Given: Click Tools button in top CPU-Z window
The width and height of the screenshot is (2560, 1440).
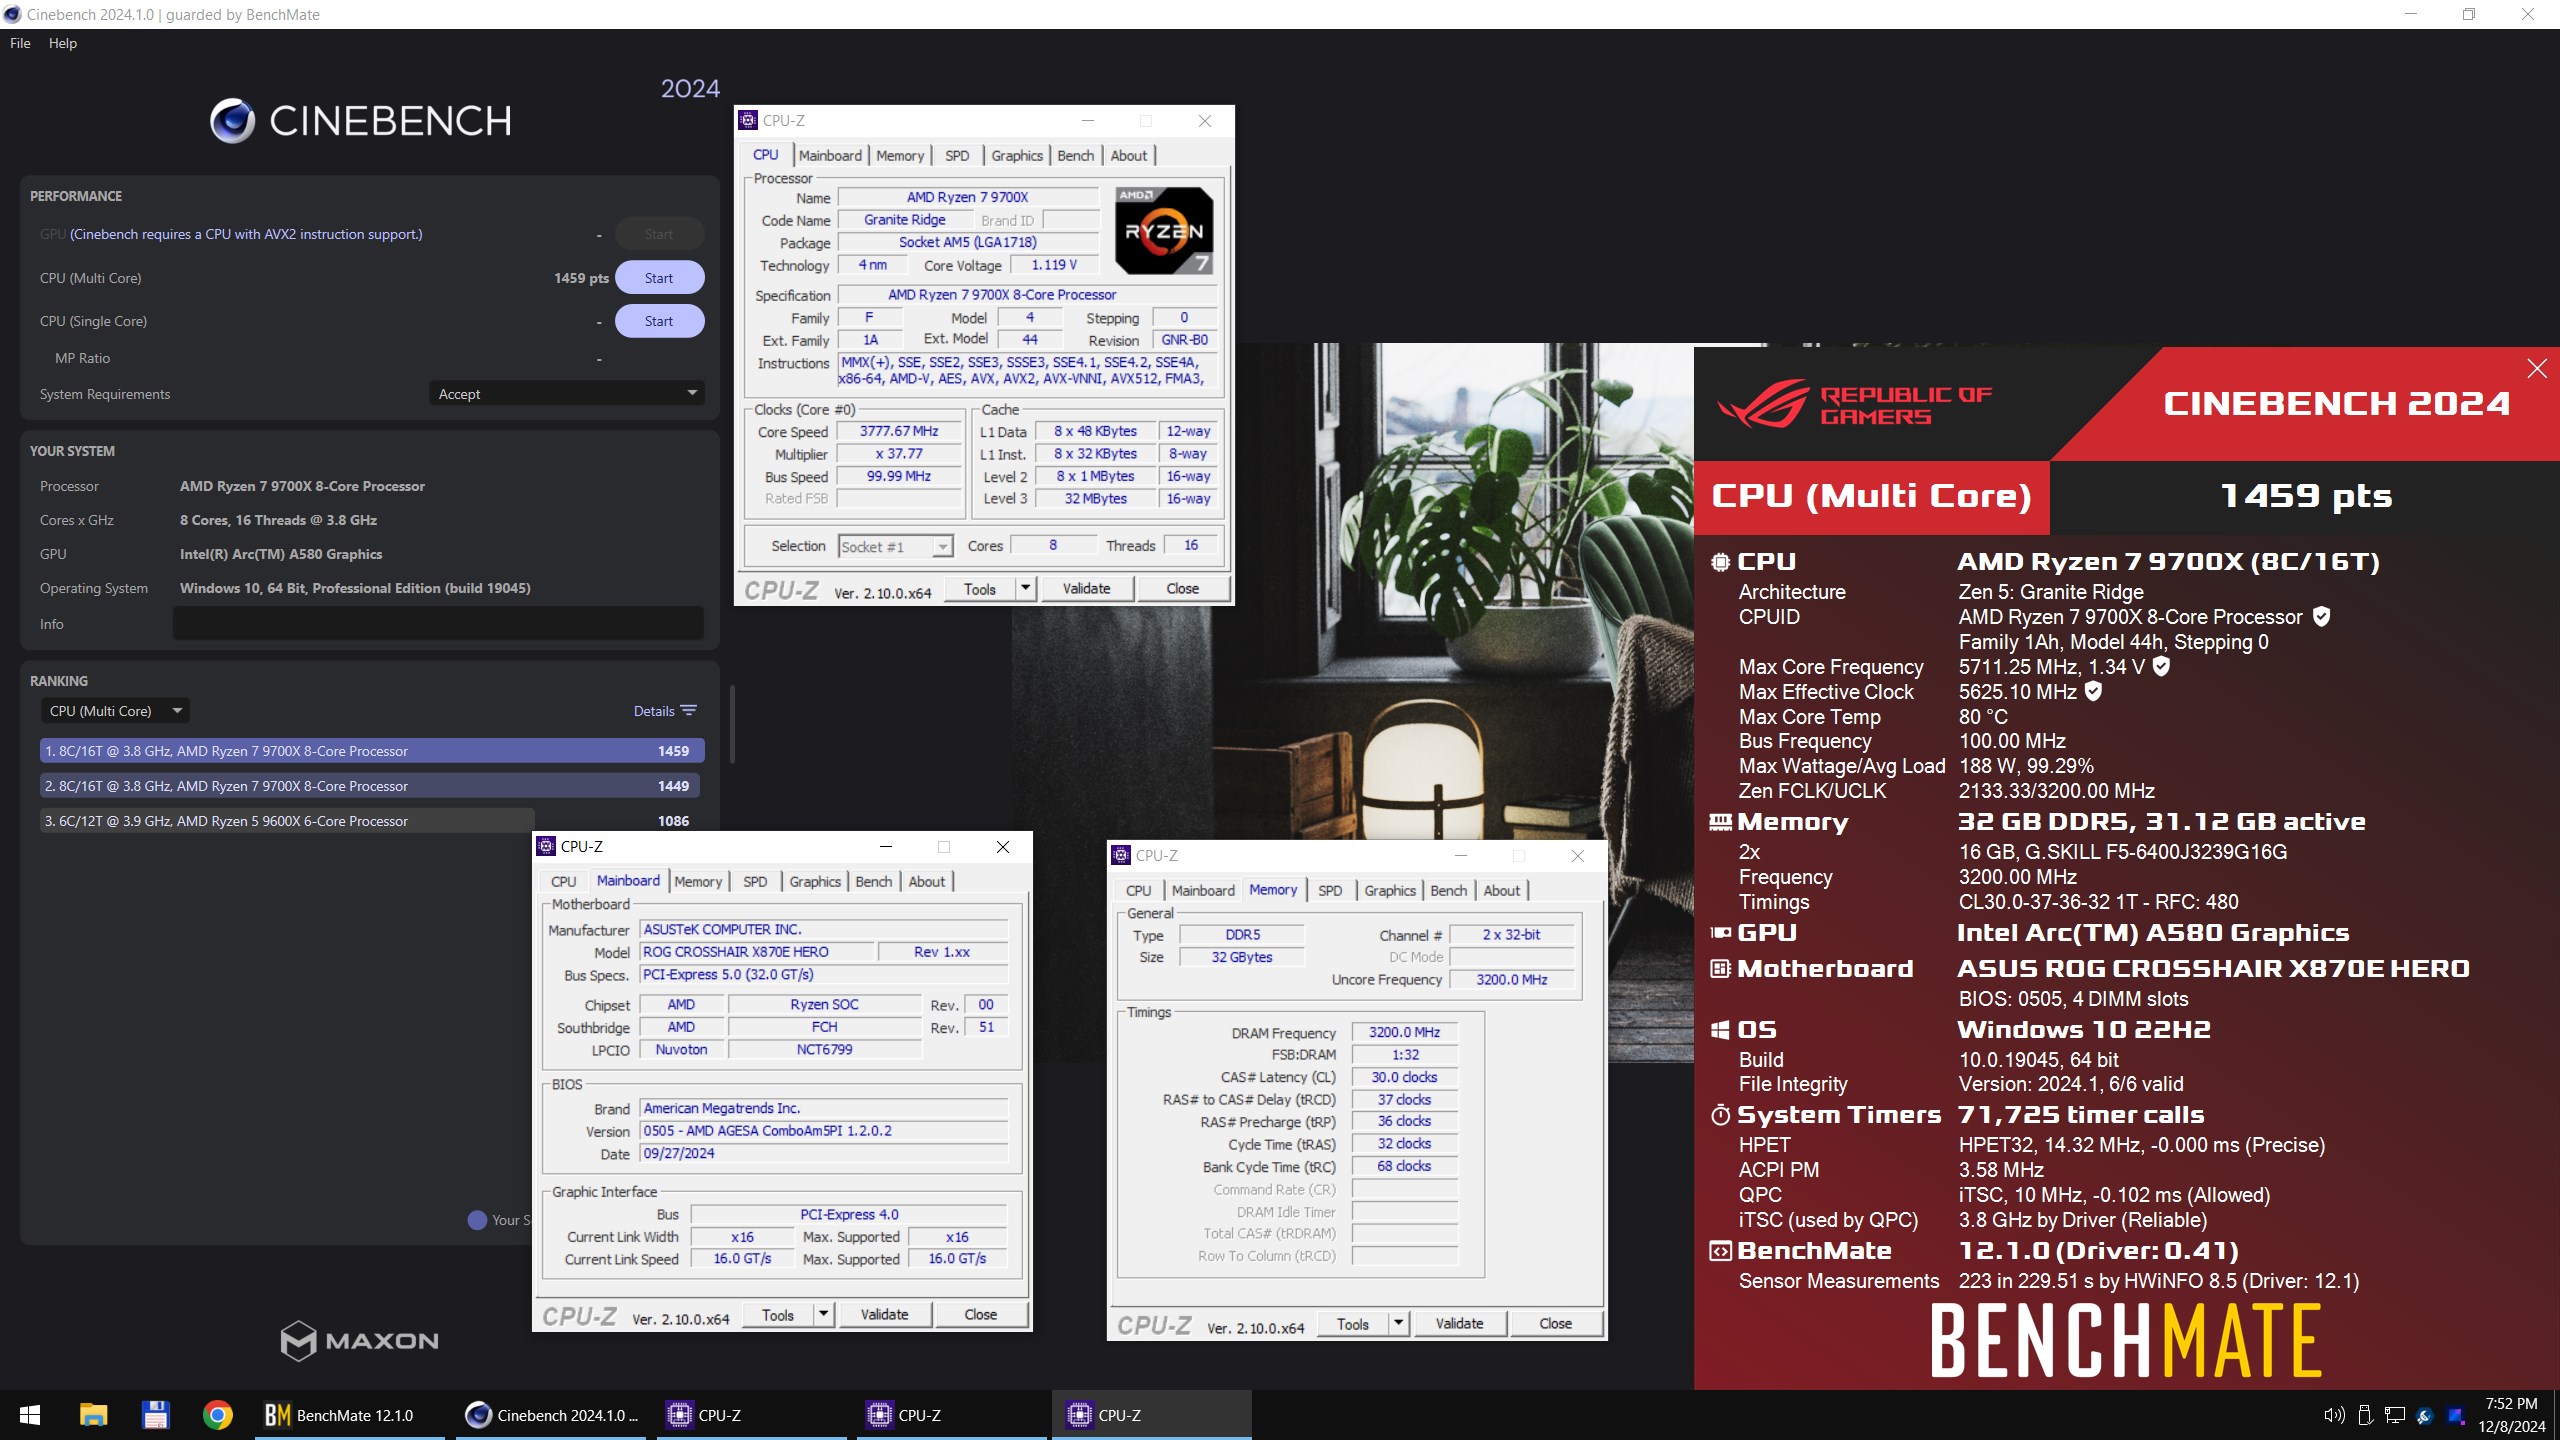Looking at the screenshot, I should coord(980,589).
